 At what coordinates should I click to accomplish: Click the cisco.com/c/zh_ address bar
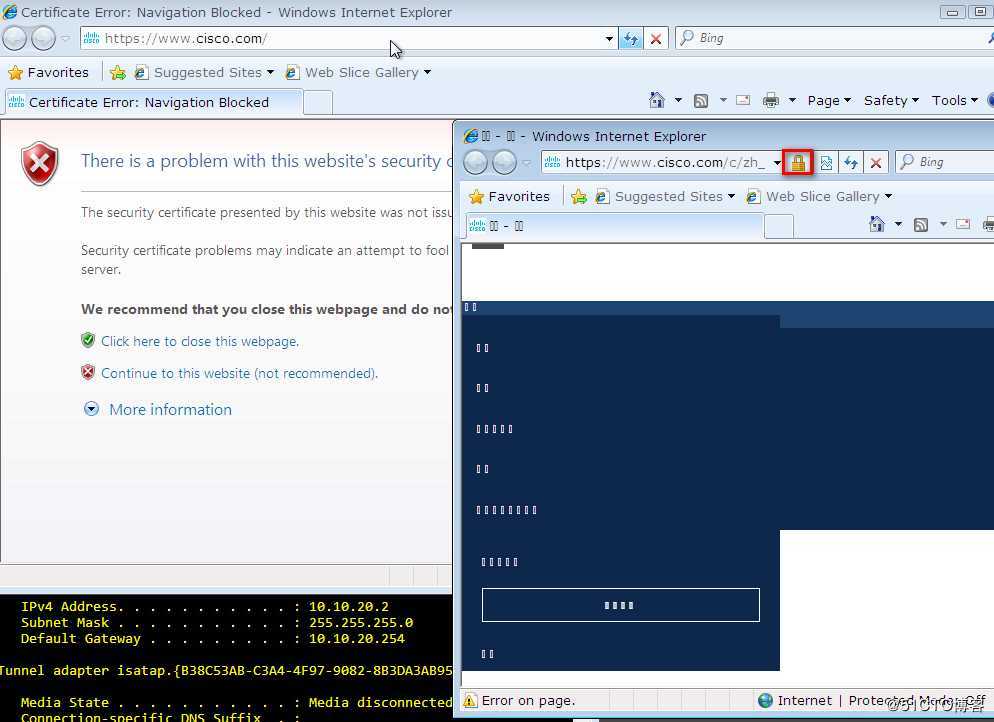[x=656, y=162]
